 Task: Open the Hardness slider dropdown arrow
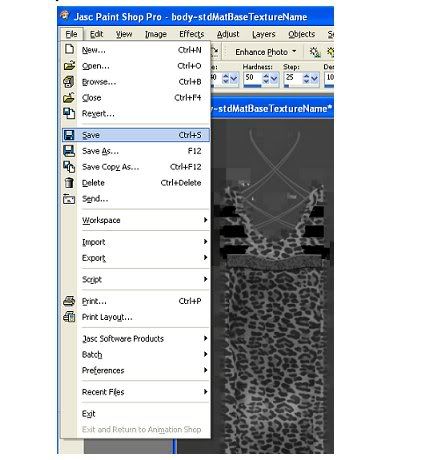[x=274, y=78]
